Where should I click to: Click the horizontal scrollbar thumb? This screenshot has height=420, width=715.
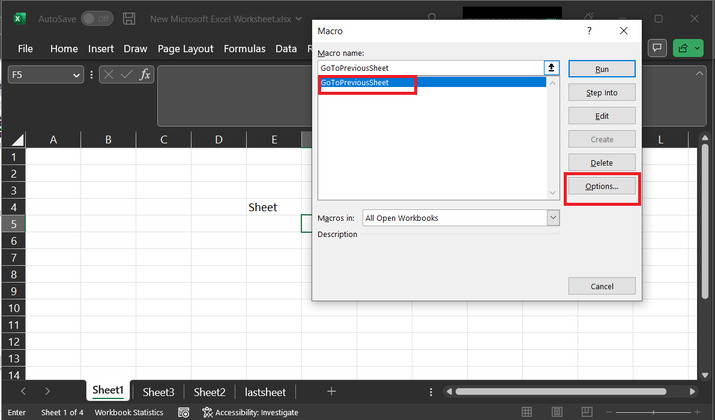(560, 391)
